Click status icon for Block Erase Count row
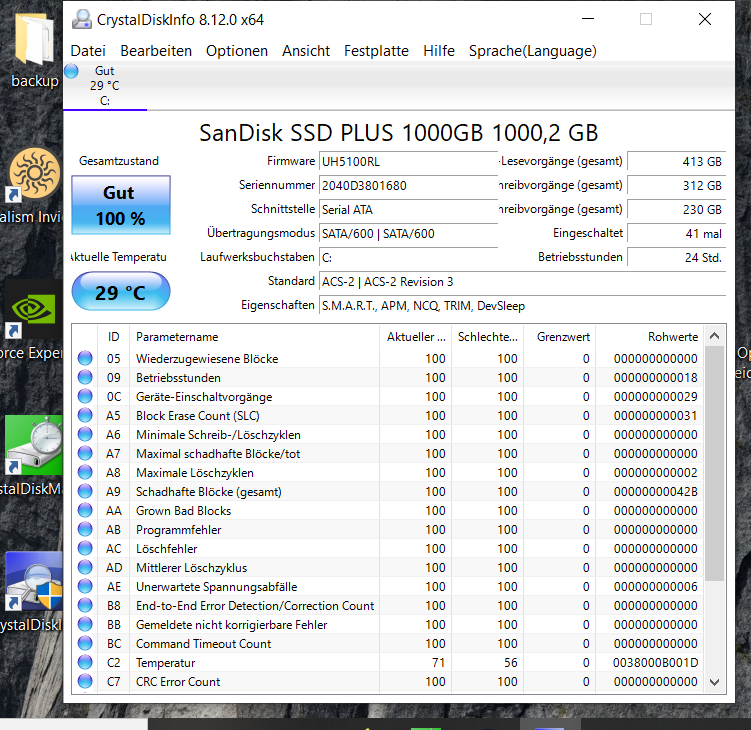Screen dimensions: 751x730 tap(85, 415)
